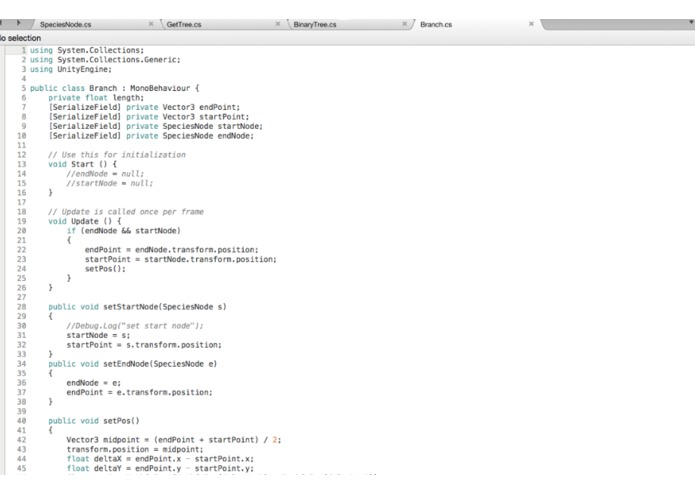Click 'startPoint = s.transform.position;' line
This screenshot has width=695, height=494.
click(x=144, y=345)
